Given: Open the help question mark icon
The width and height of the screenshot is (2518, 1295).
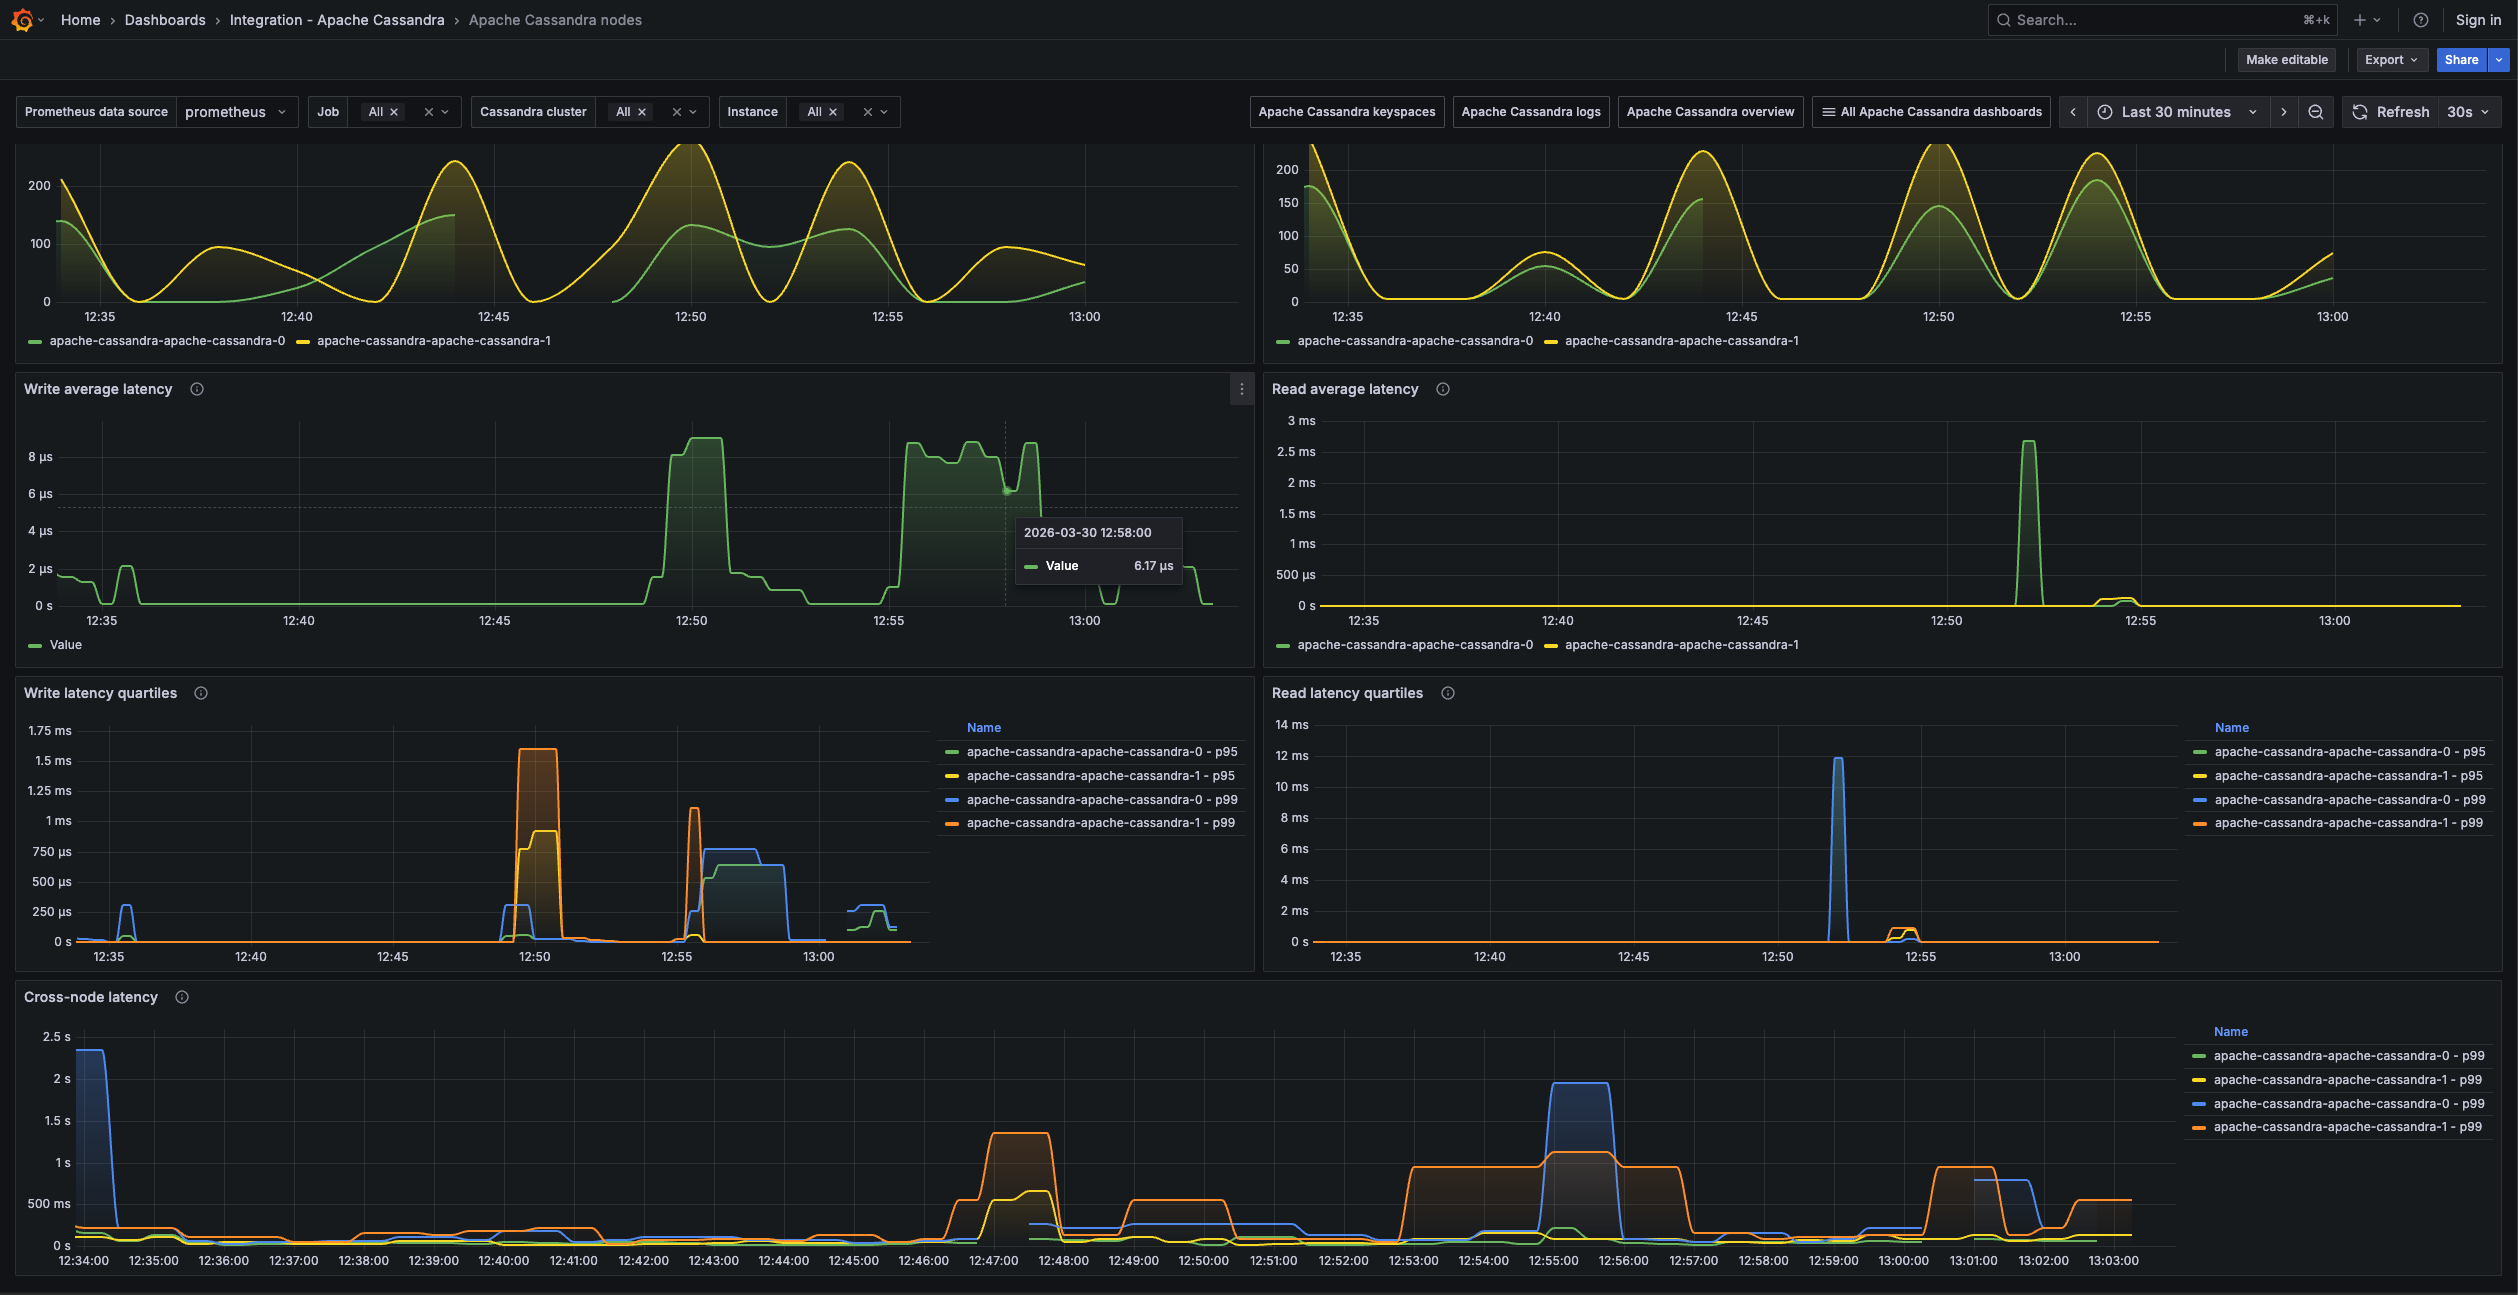Looking at the screenshot, I should [x=2421, y=20].
